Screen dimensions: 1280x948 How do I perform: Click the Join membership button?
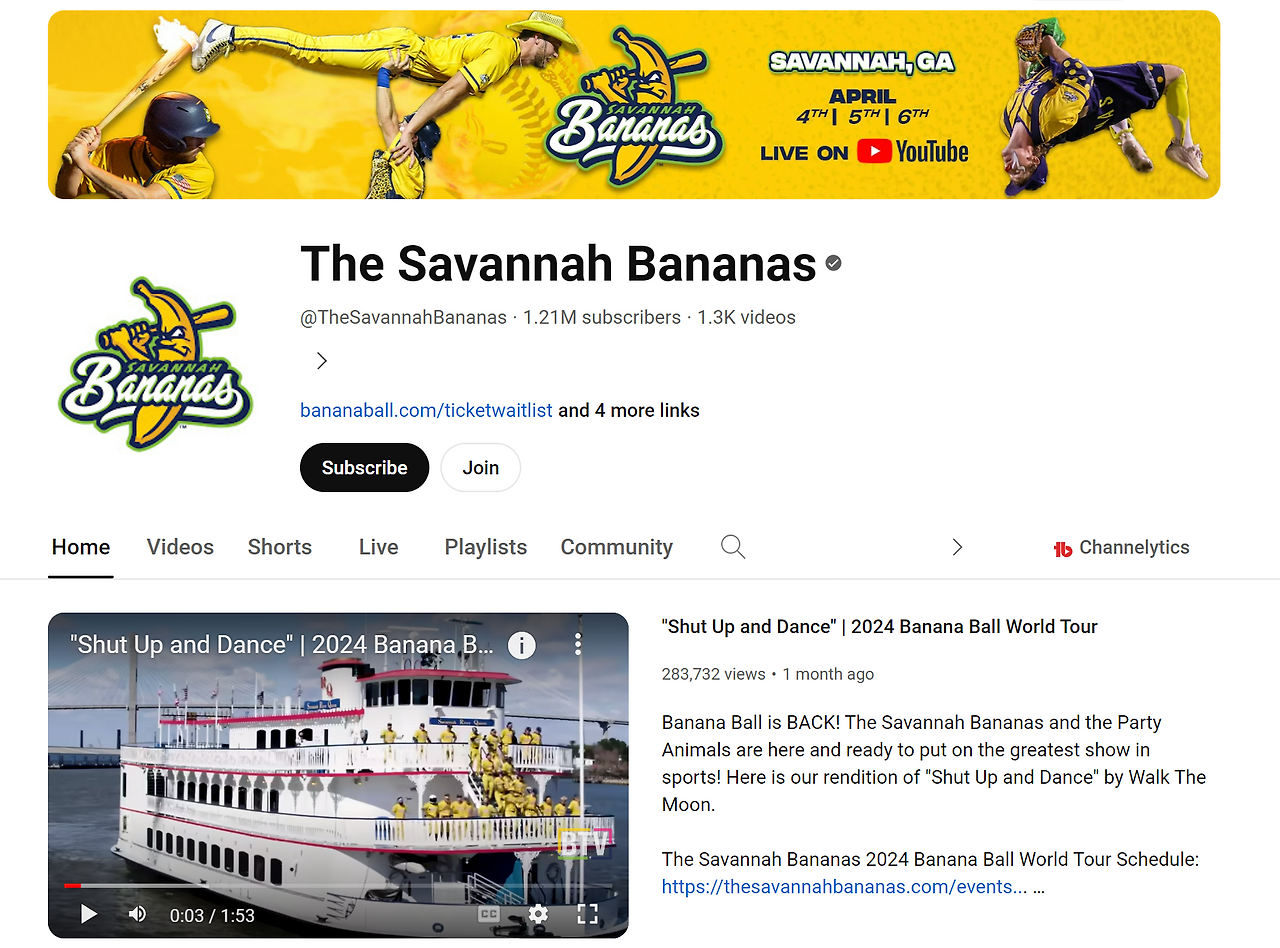tap(480, 467)
